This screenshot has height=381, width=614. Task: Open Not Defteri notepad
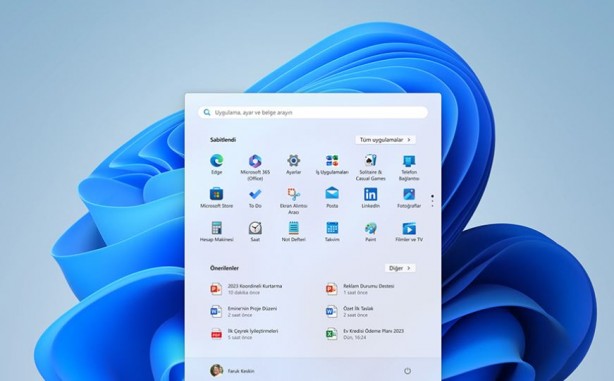tap(293, 228)
